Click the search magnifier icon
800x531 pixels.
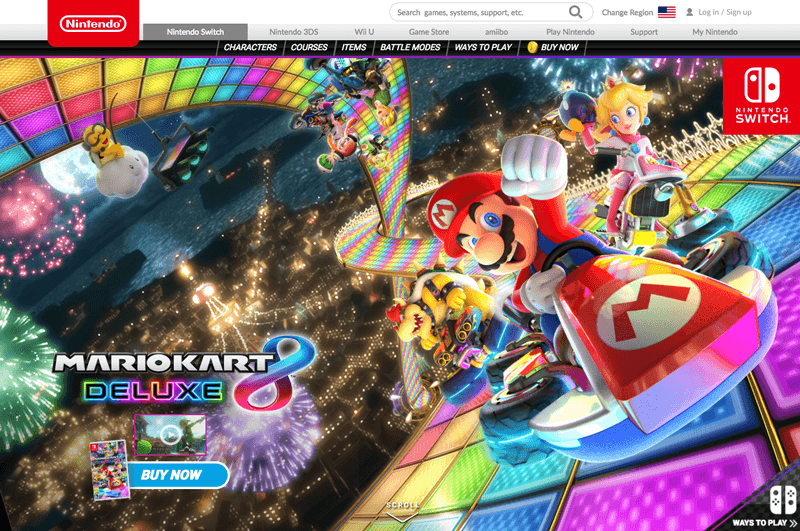point(575,12)
